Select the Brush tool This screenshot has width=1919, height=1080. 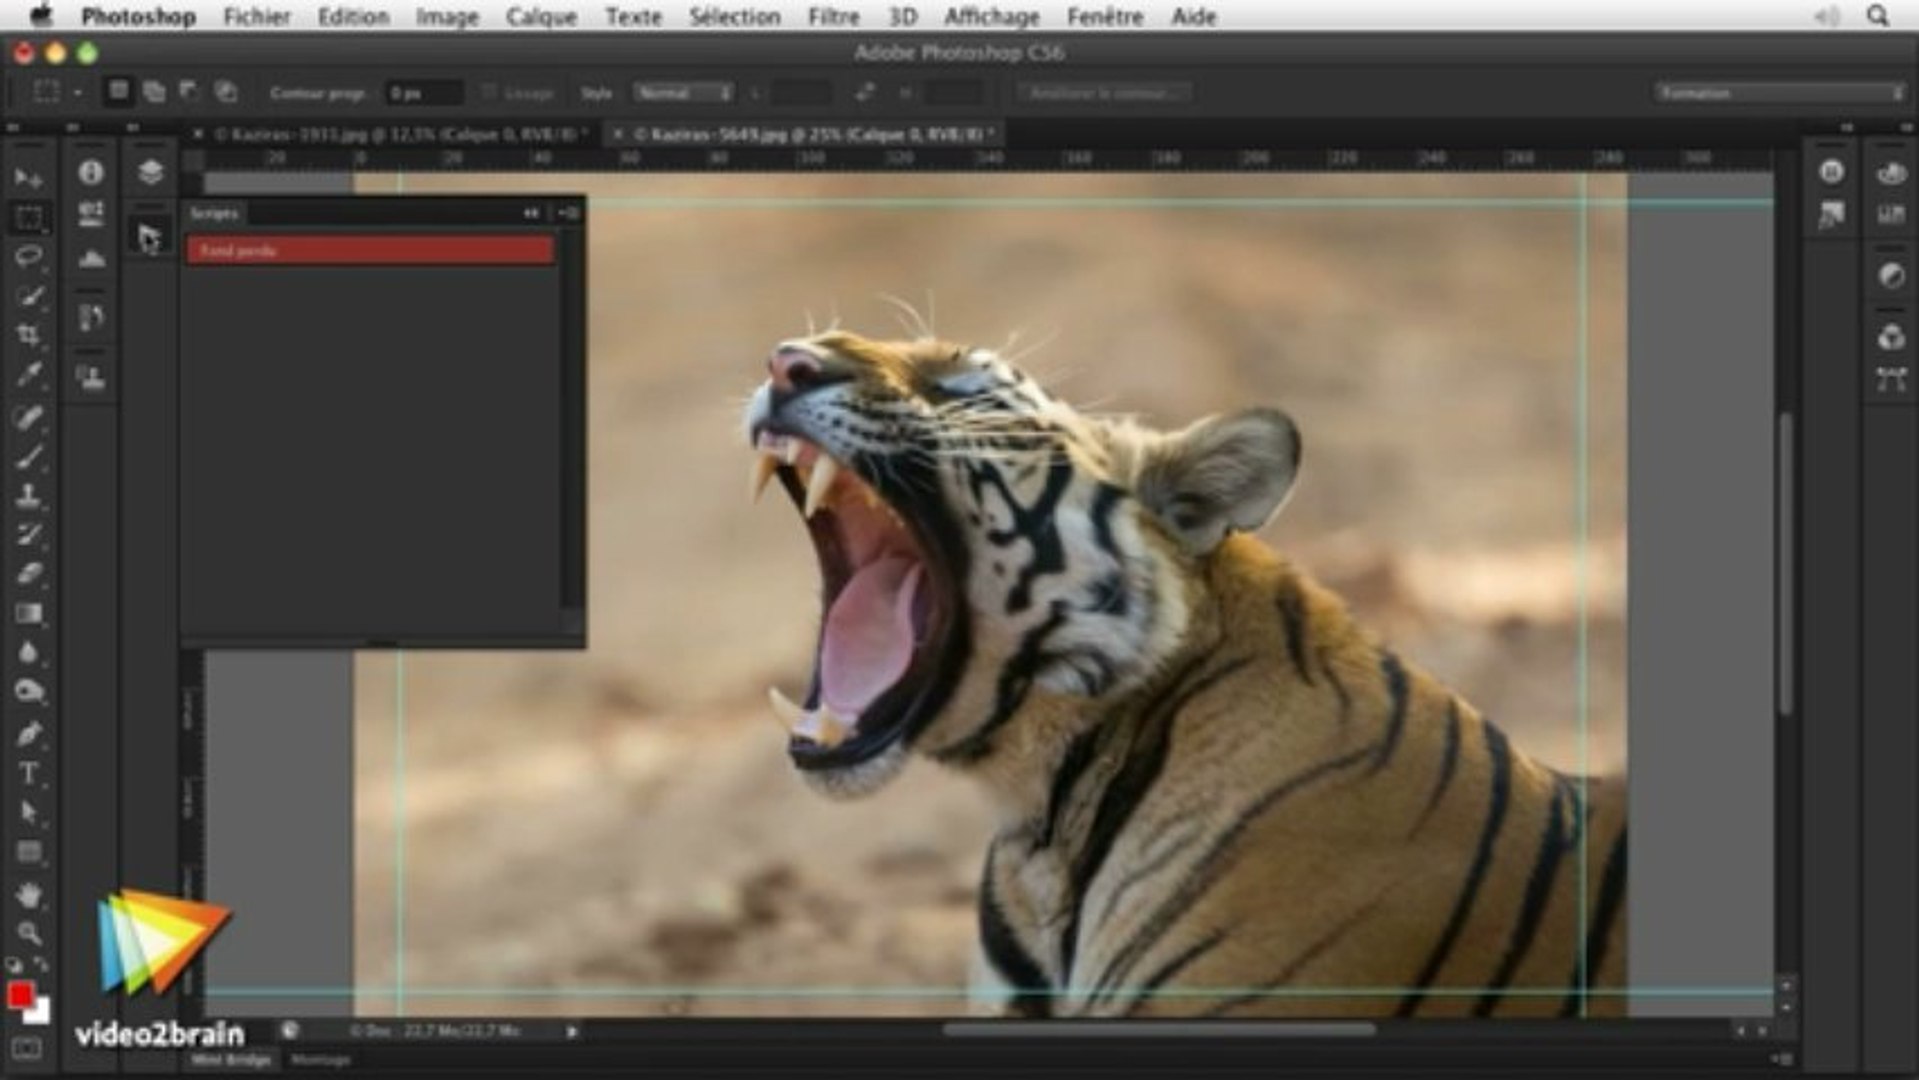click(x=28, y=456)
